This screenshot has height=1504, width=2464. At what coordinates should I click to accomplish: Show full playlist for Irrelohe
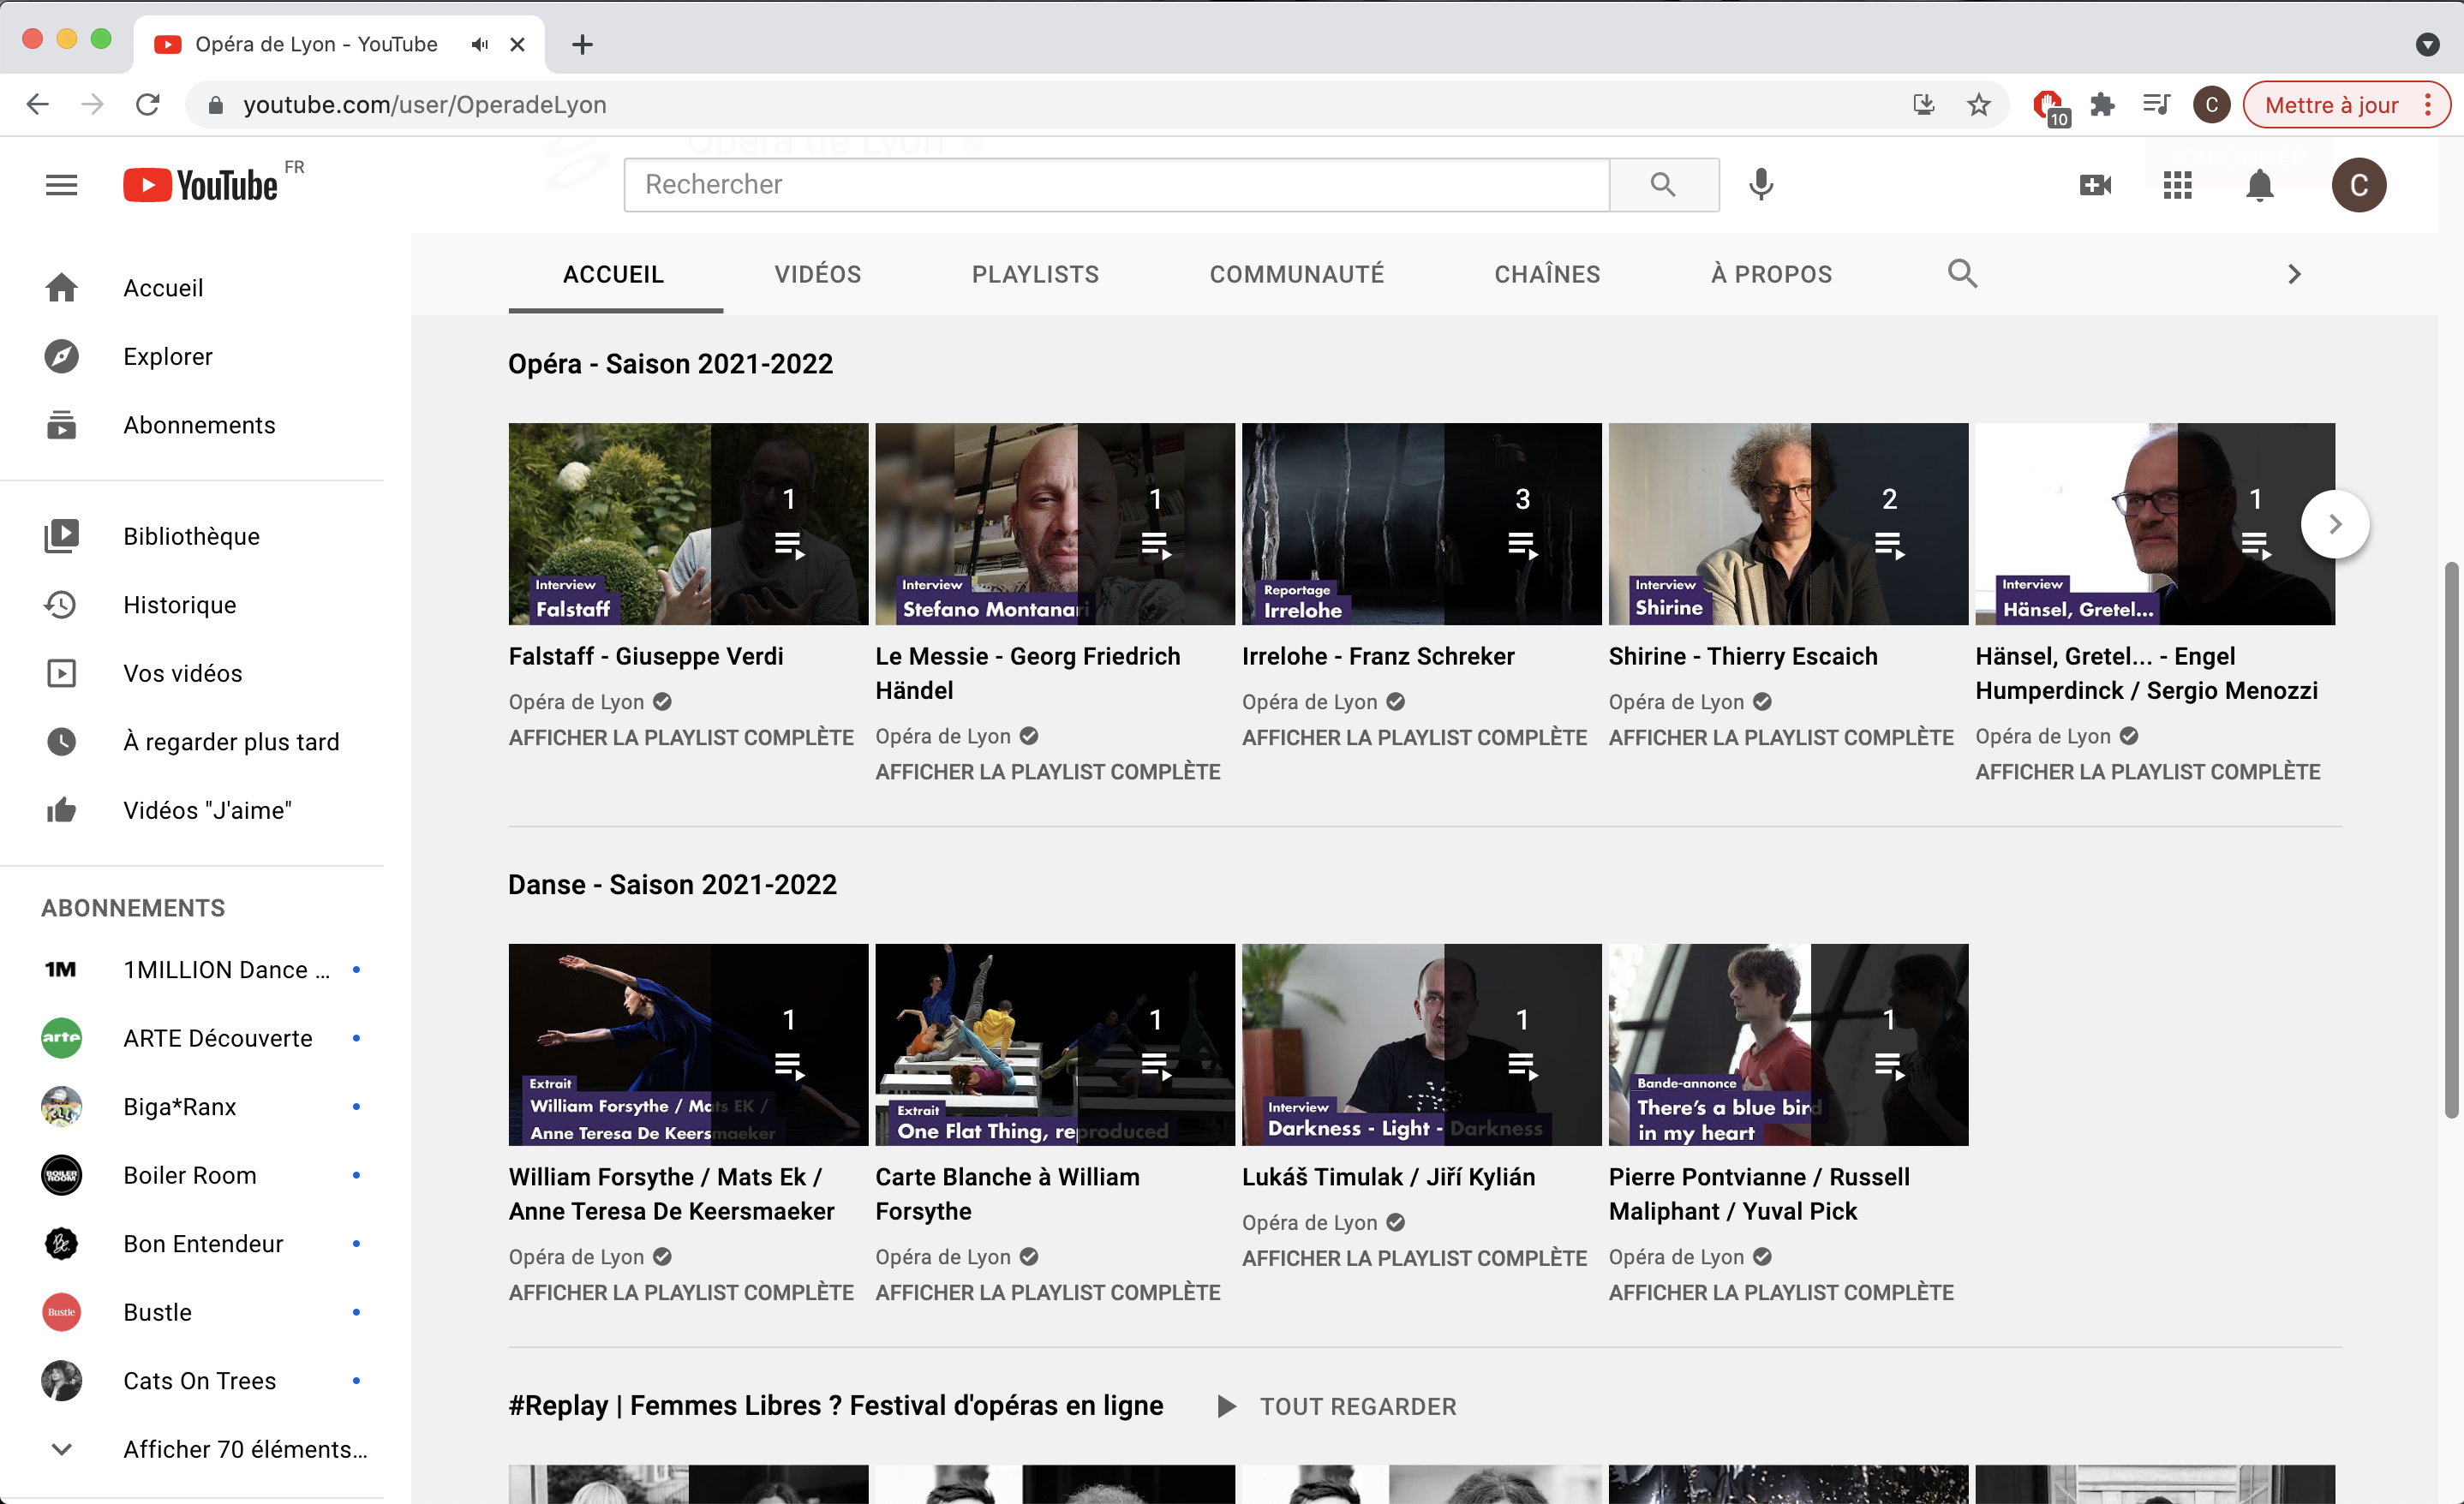click(x=1414, y=738)
